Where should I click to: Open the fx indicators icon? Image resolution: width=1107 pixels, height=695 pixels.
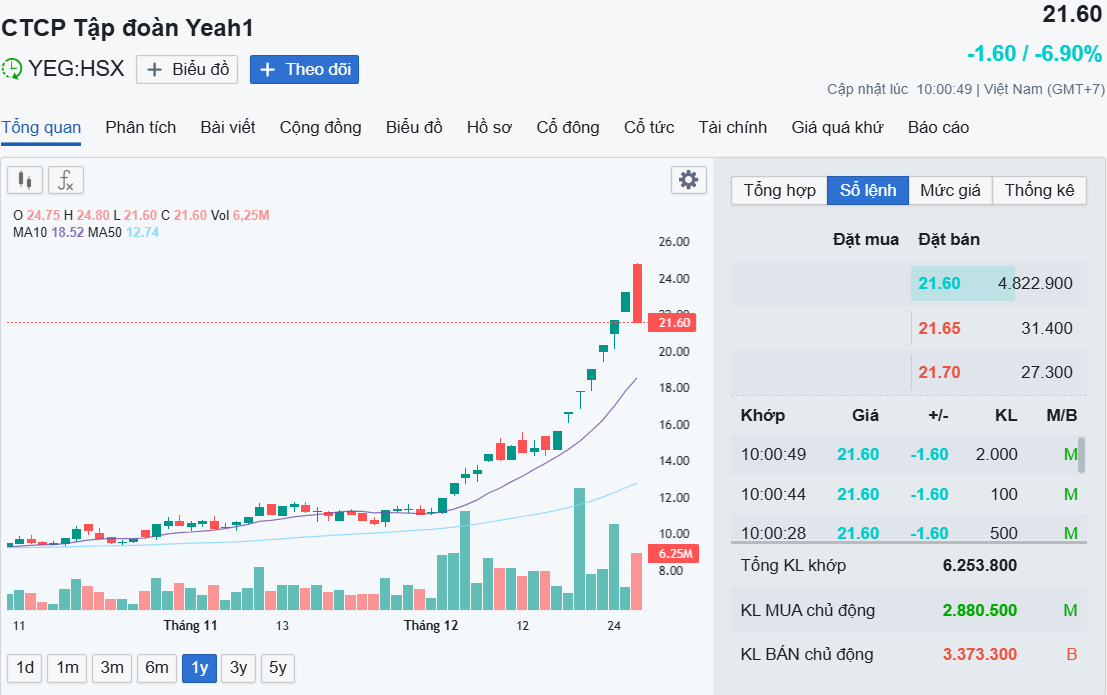(x=66, y=181)
